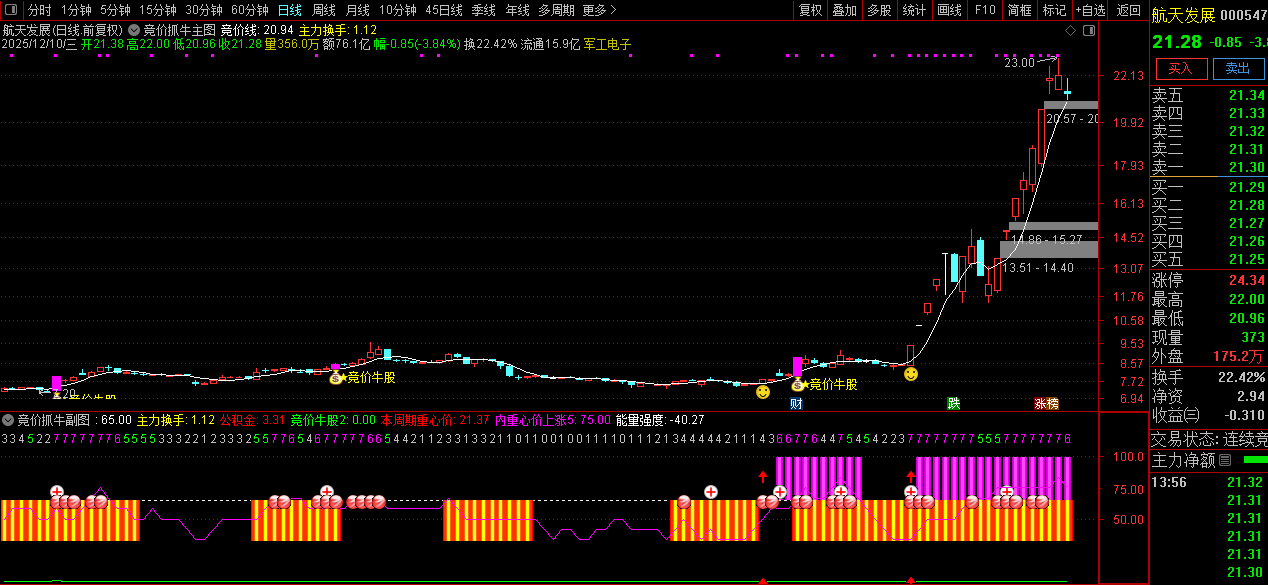Click the 主力净额 green bar indicator
The height and width of the screenshot is (585, 1268).
[1254, 460]
